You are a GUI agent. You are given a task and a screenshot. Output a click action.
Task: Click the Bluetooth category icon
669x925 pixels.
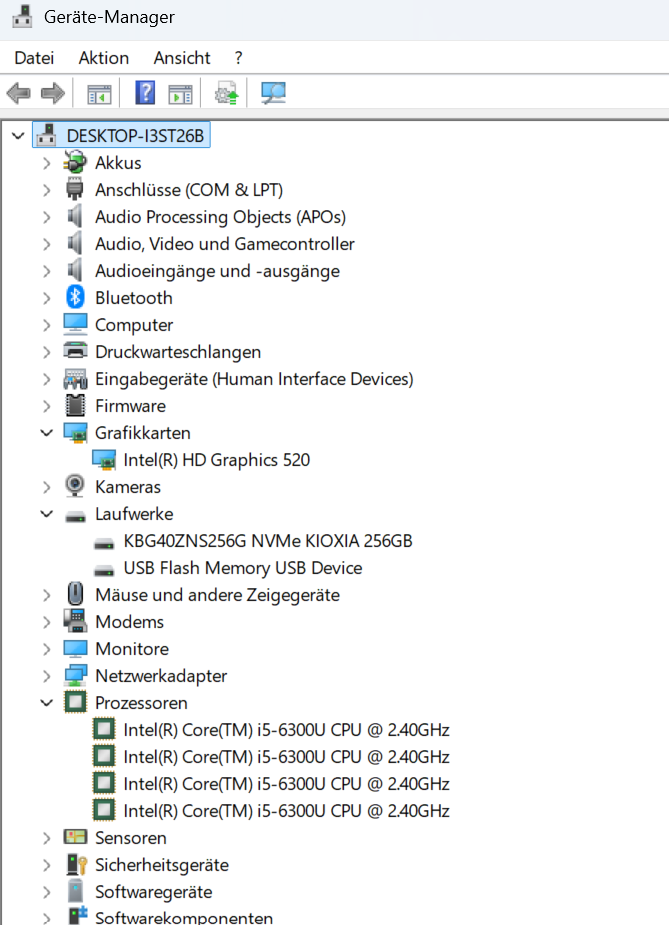coord(75,297)
